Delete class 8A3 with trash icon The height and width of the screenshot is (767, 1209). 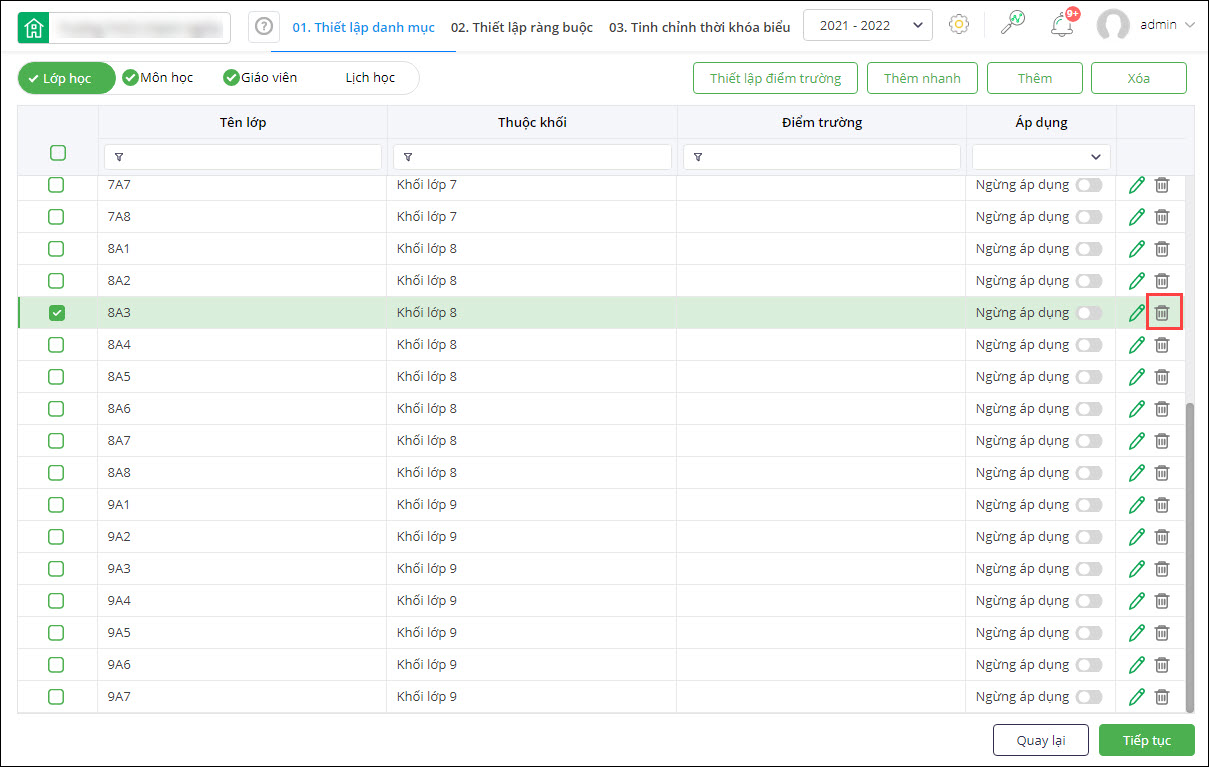pyautogui.click(x=1162, y=313)
